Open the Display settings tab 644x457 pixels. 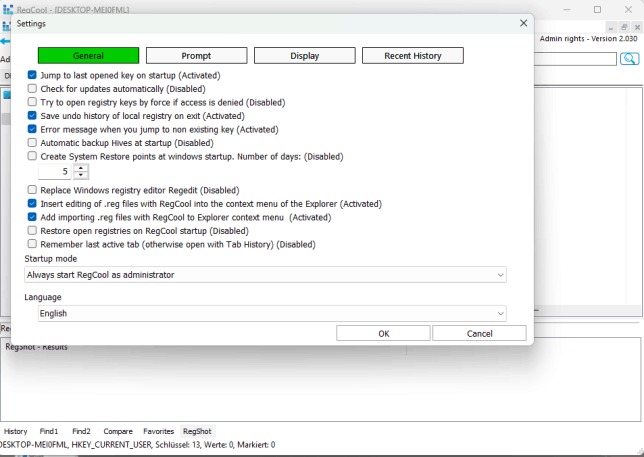pos(304,56)
